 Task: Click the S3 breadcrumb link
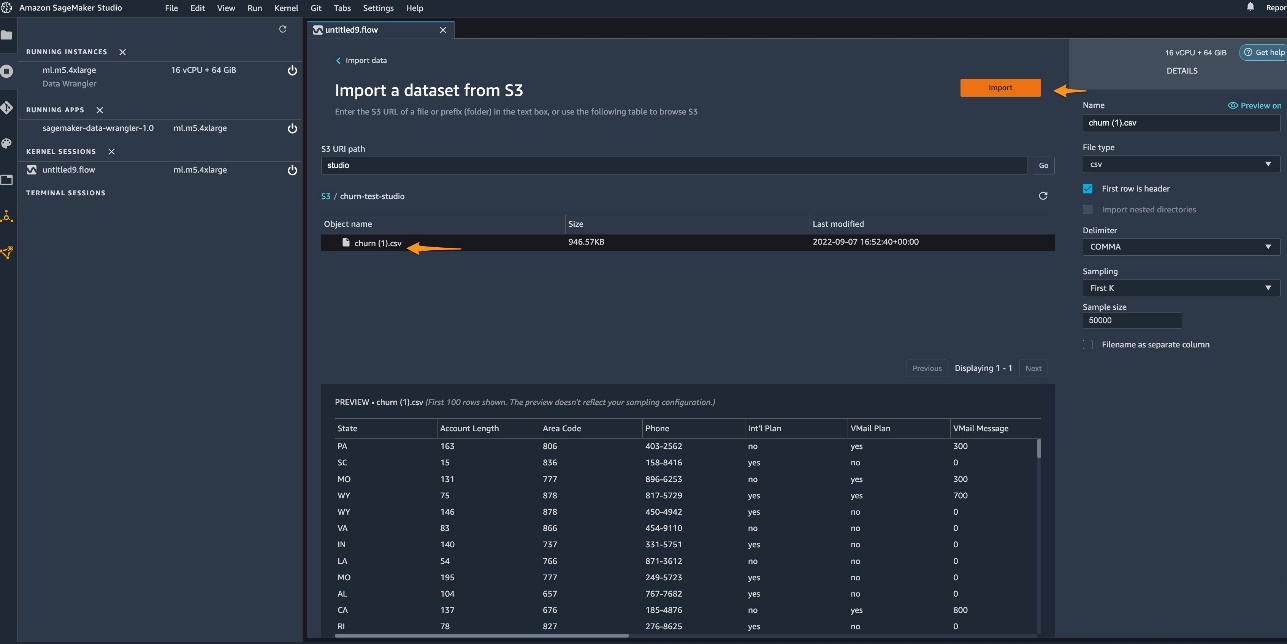pos(325,196)
